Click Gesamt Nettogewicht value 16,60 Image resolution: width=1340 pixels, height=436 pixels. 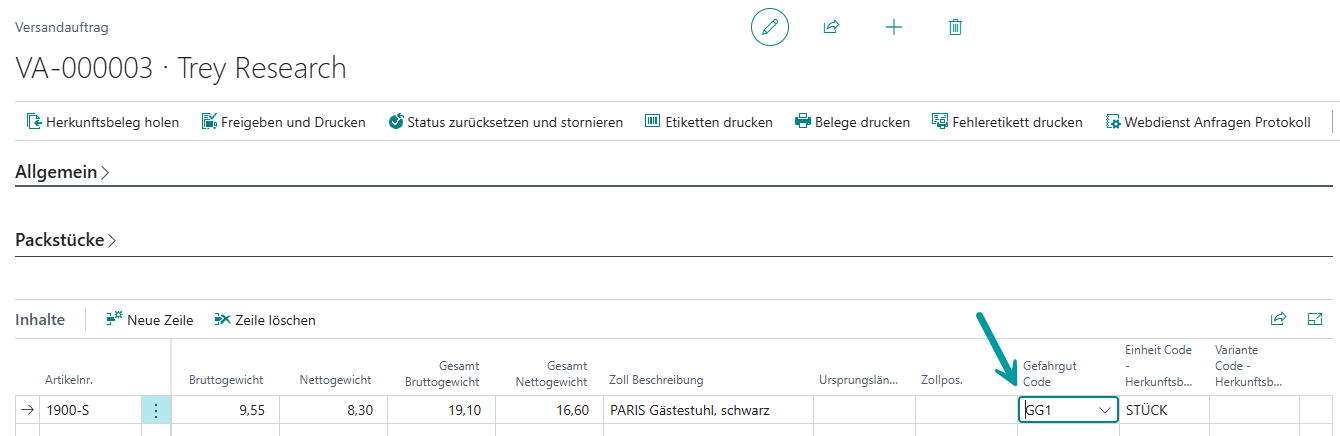pos(549,410)
